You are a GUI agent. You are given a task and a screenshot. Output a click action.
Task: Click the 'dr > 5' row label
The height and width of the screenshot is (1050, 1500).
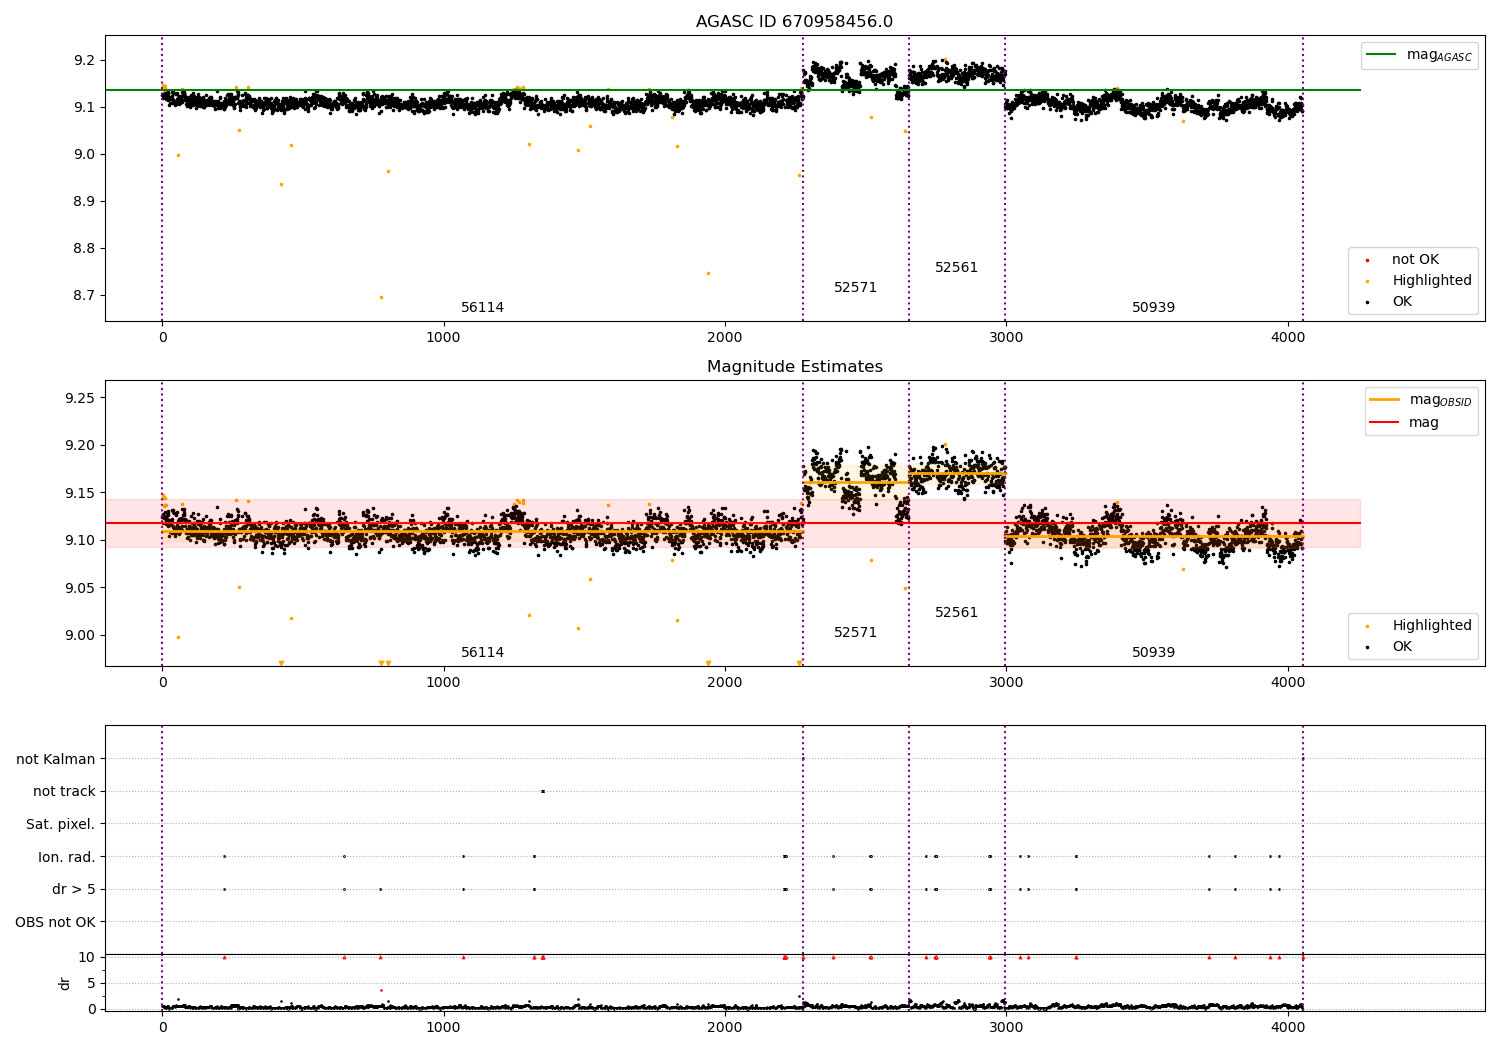pyautogui.click(x=74, y=889)
